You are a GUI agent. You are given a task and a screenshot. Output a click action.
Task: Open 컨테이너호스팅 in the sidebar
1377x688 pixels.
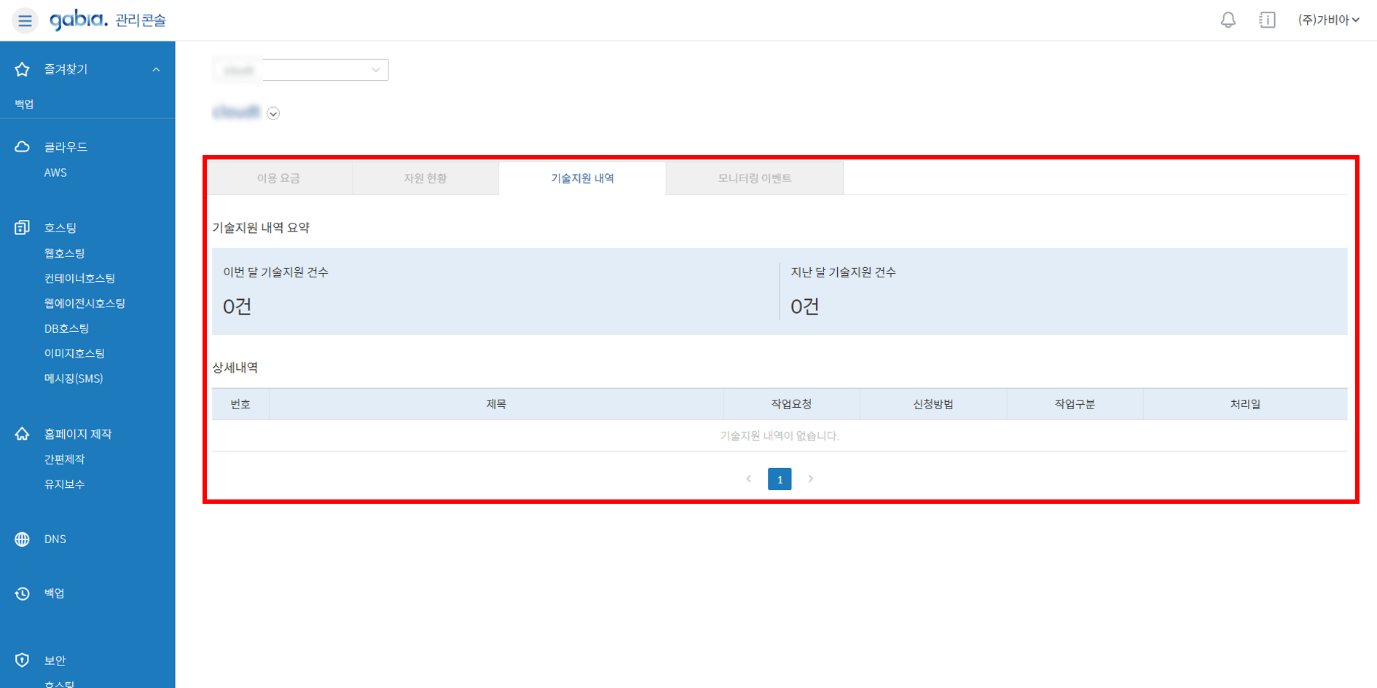pyautogui.click(x=79, y=278)
